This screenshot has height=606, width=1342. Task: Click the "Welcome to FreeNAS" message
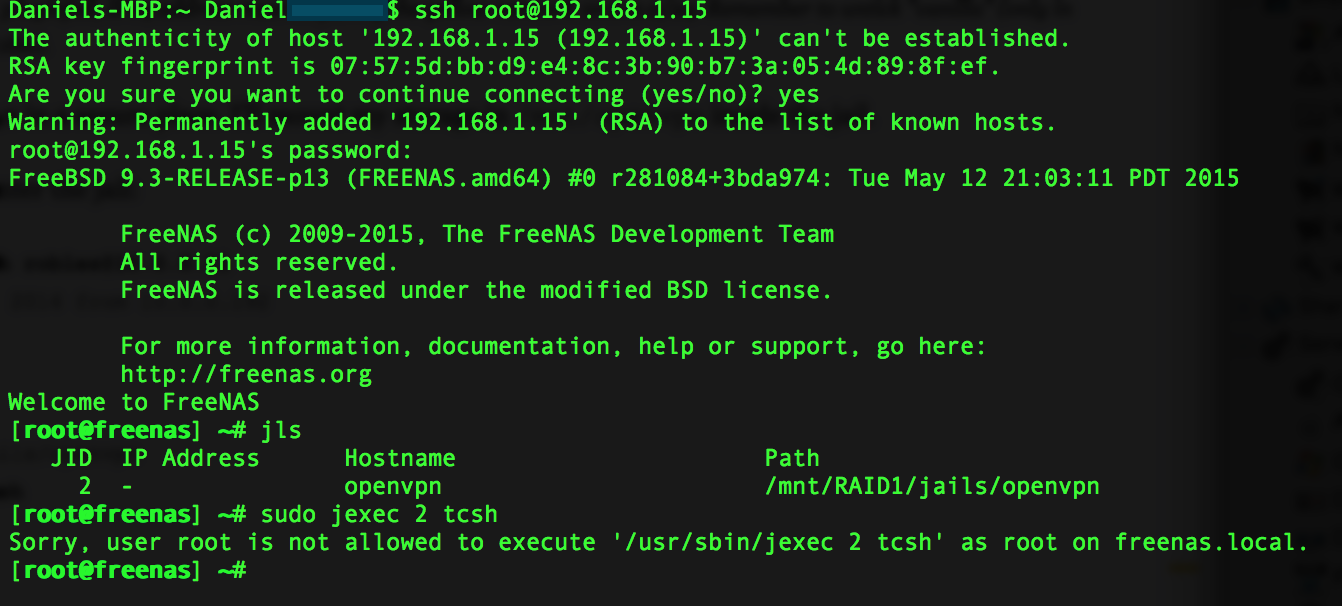pyautogui.click(x=133, y=403)
